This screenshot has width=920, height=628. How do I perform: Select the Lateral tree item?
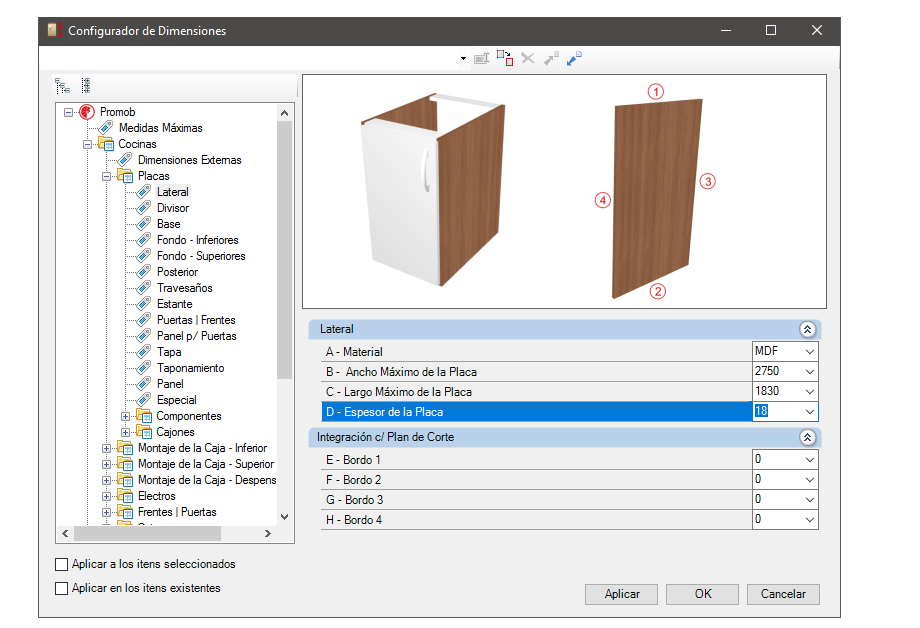(x=172, y=192)
